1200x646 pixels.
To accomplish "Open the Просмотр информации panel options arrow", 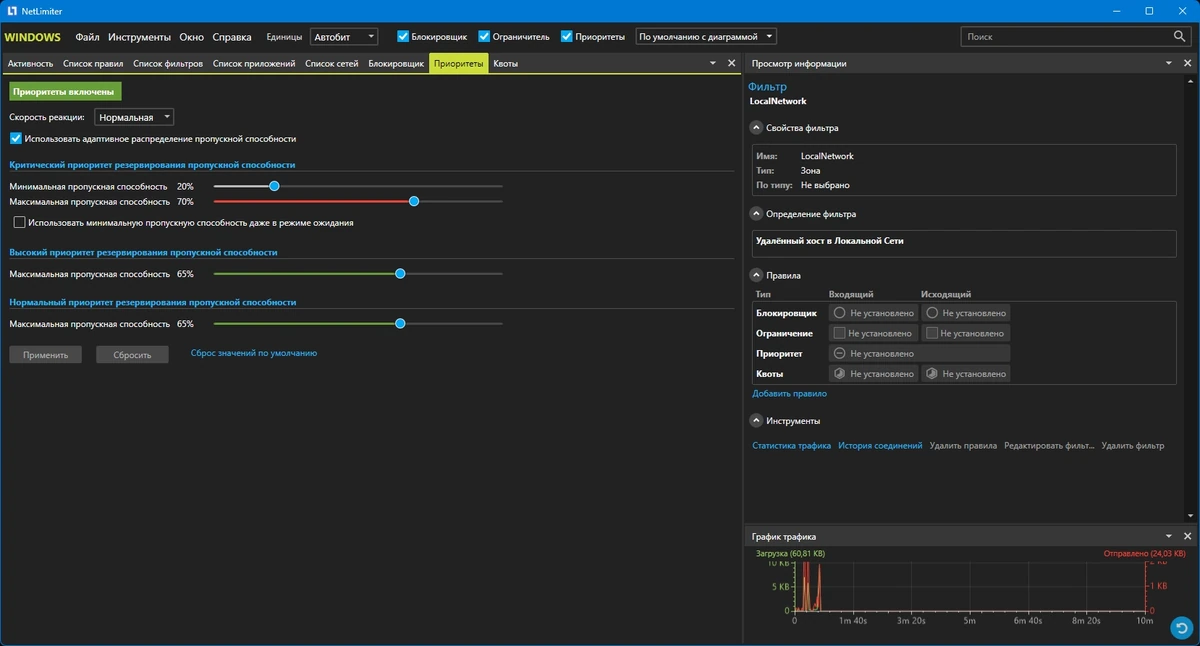I will [1169, 63].
